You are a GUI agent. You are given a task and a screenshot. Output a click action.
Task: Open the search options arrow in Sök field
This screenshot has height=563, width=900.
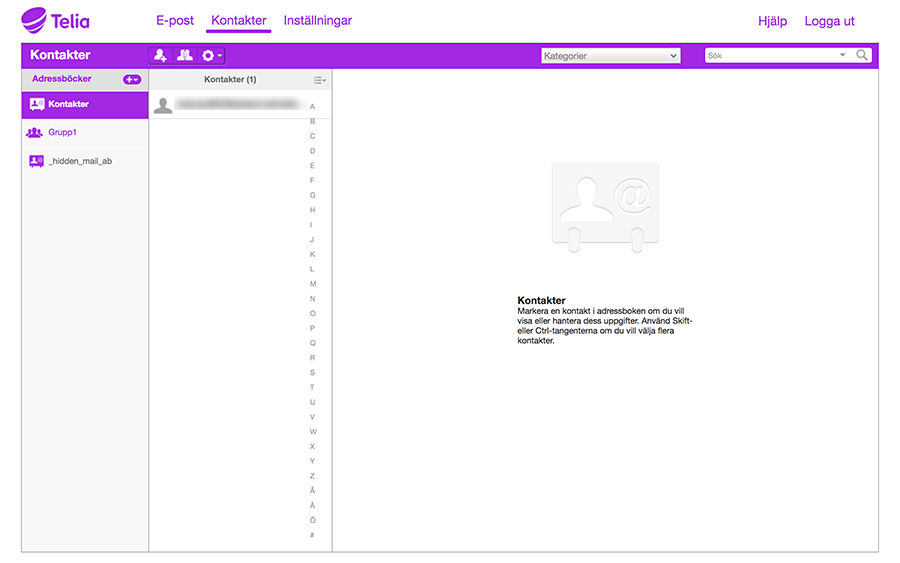[843, 56]
